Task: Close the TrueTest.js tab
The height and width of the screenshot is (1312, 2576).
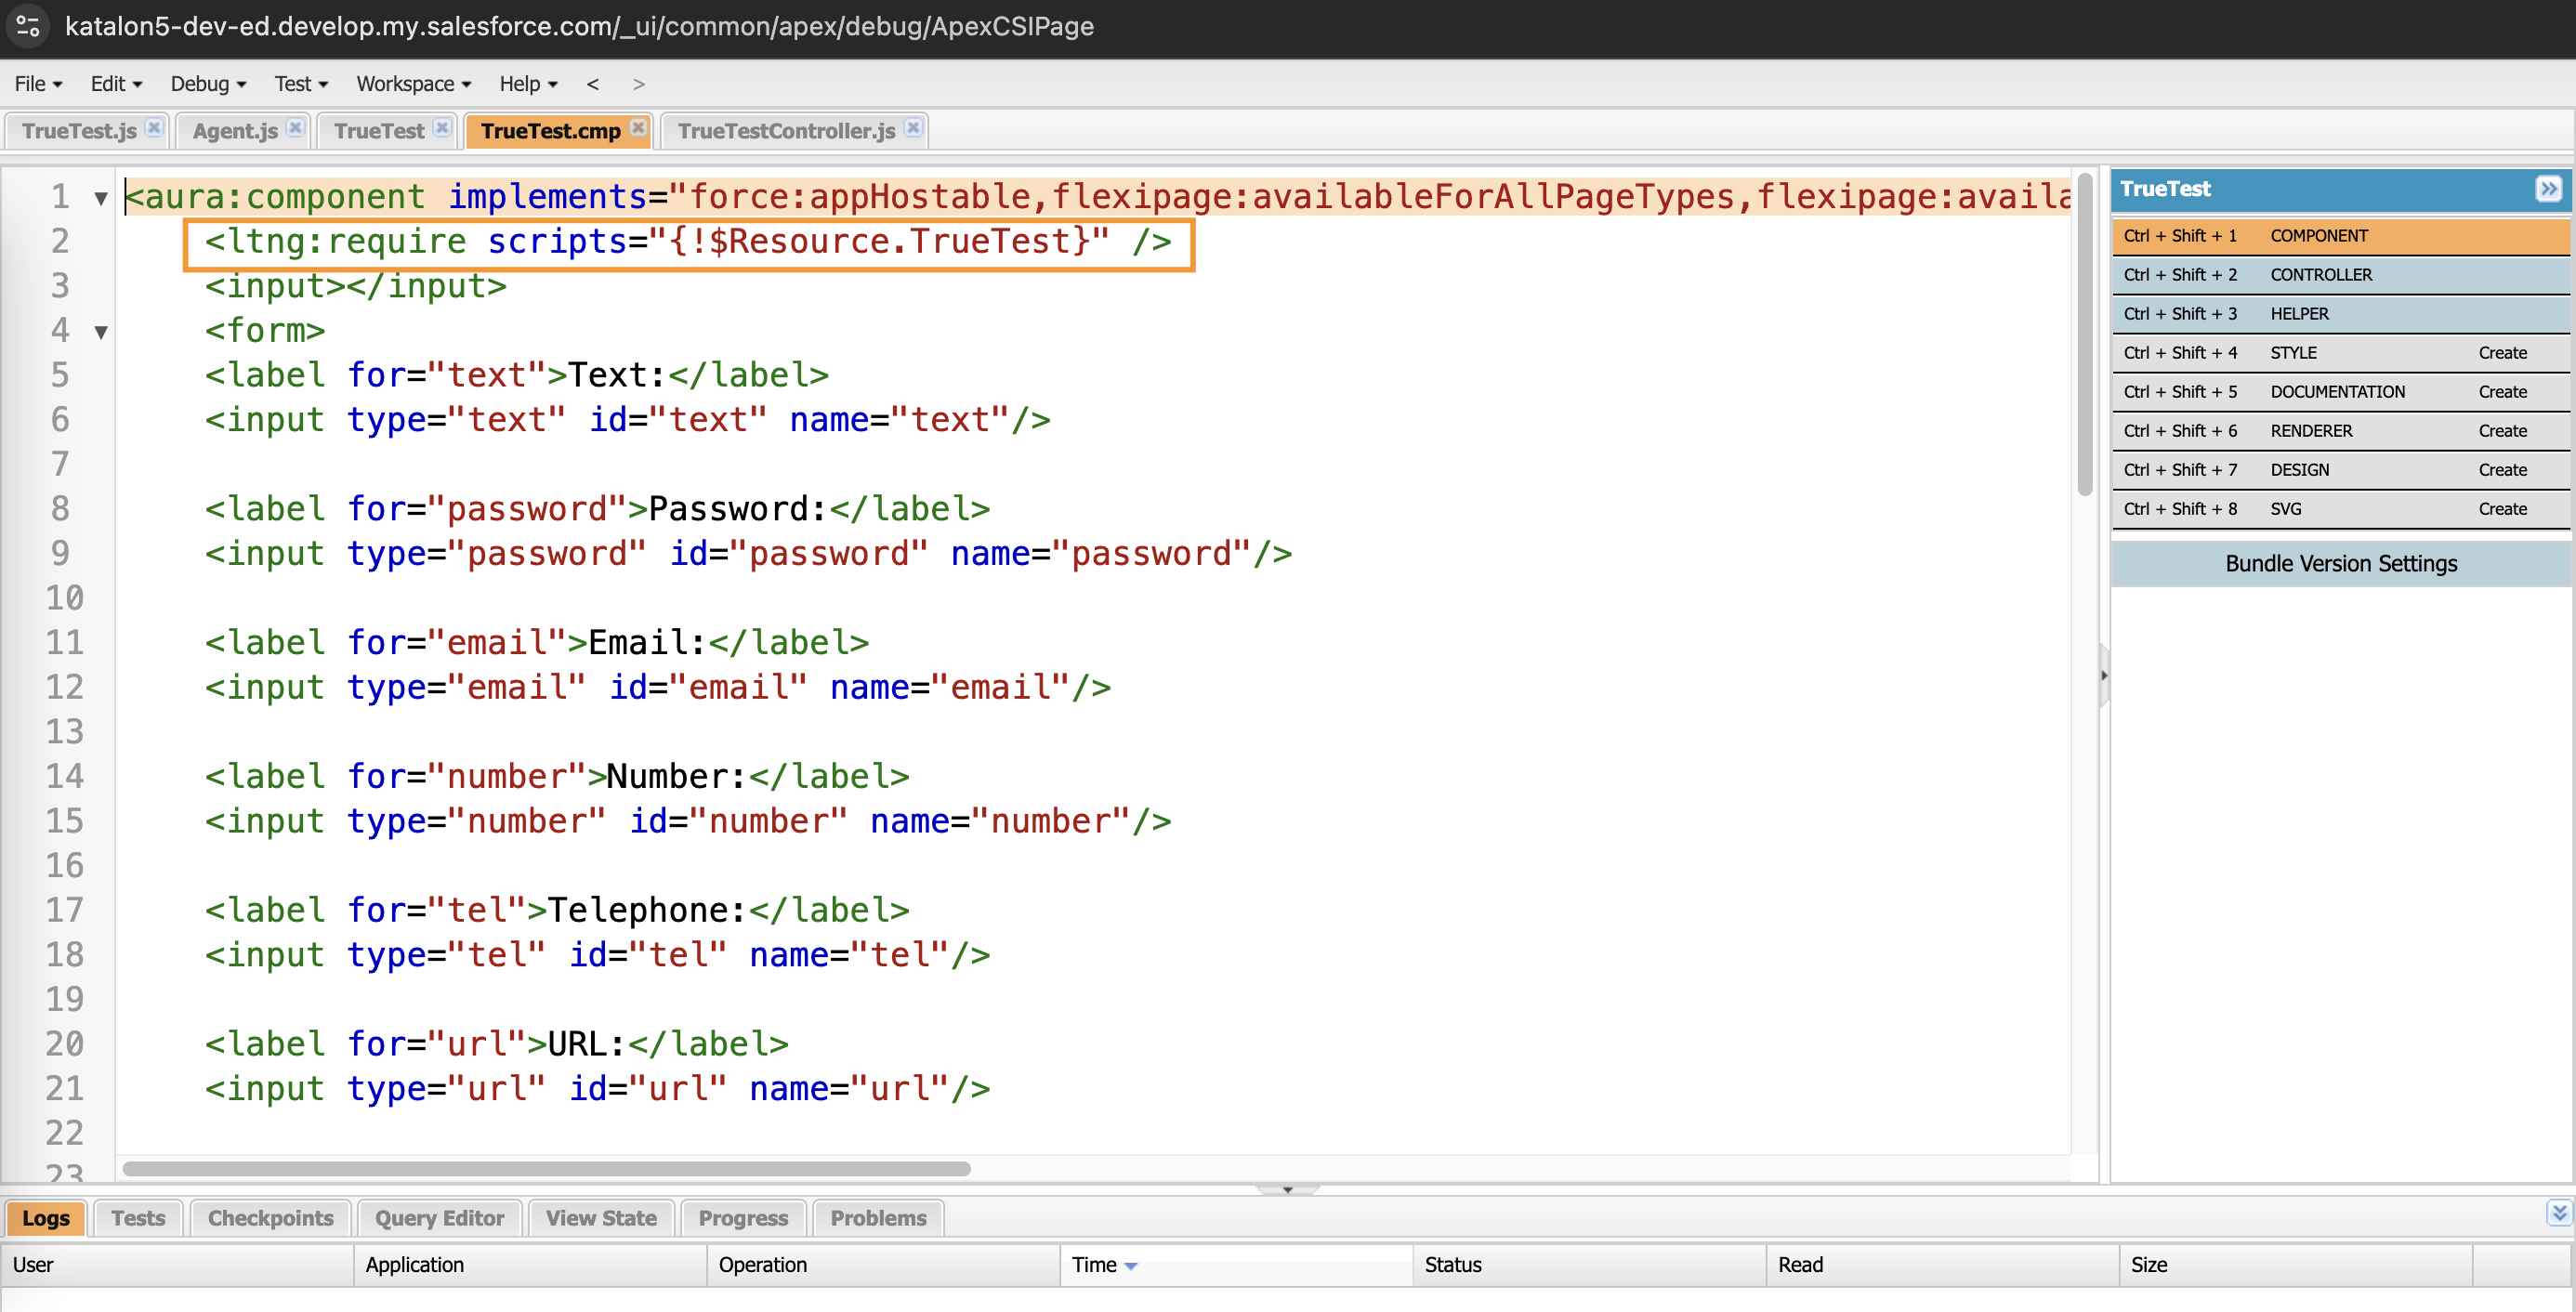Action: tap(153, 128)
